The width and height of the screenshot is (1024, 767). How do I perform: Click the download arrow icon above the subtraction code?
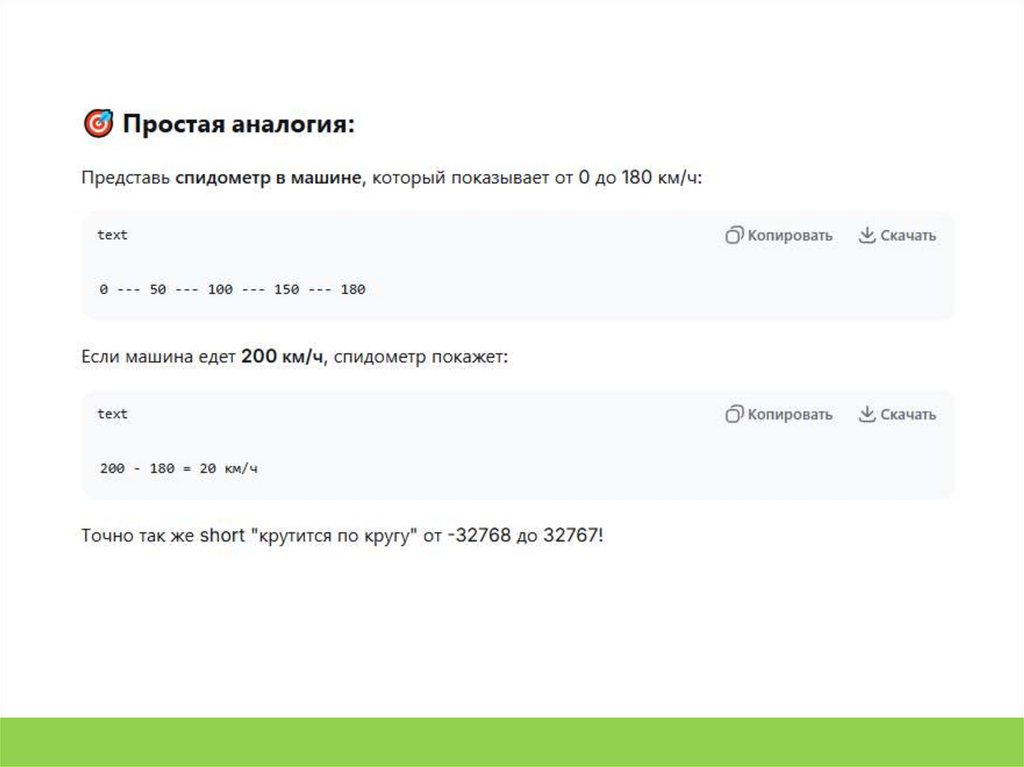[x=867, y=414]
